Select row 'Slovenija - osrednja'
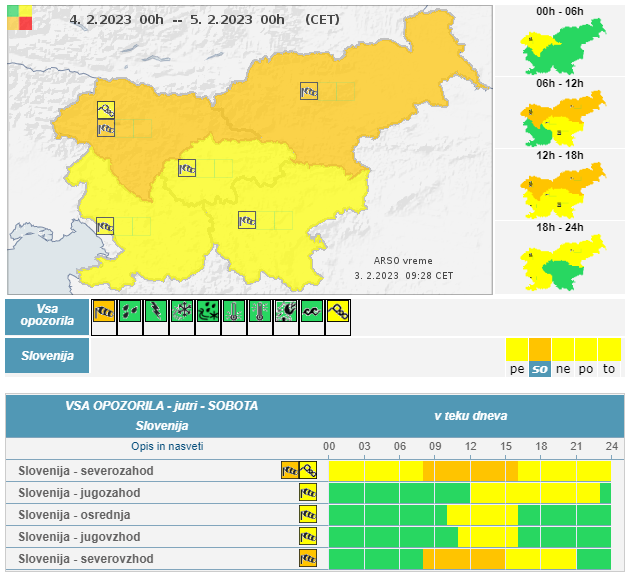This screenshot has height=583, width=629. point(314,515)
